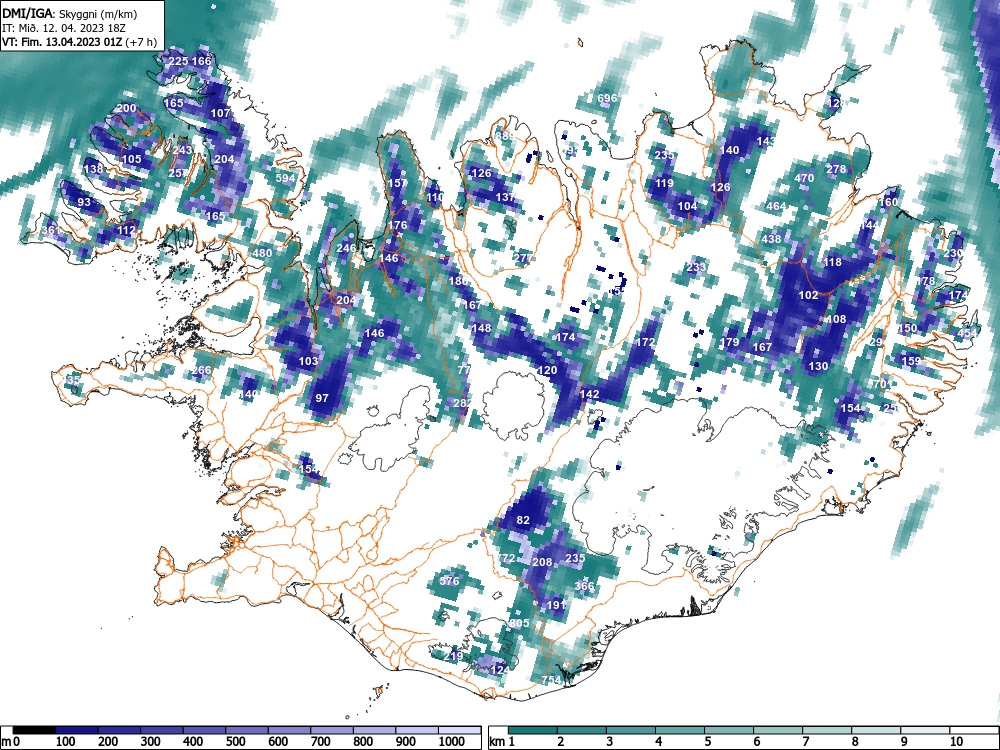Click the visibility value 148
This screenshot has width=1000, height=750.
(x=482, y=328)
